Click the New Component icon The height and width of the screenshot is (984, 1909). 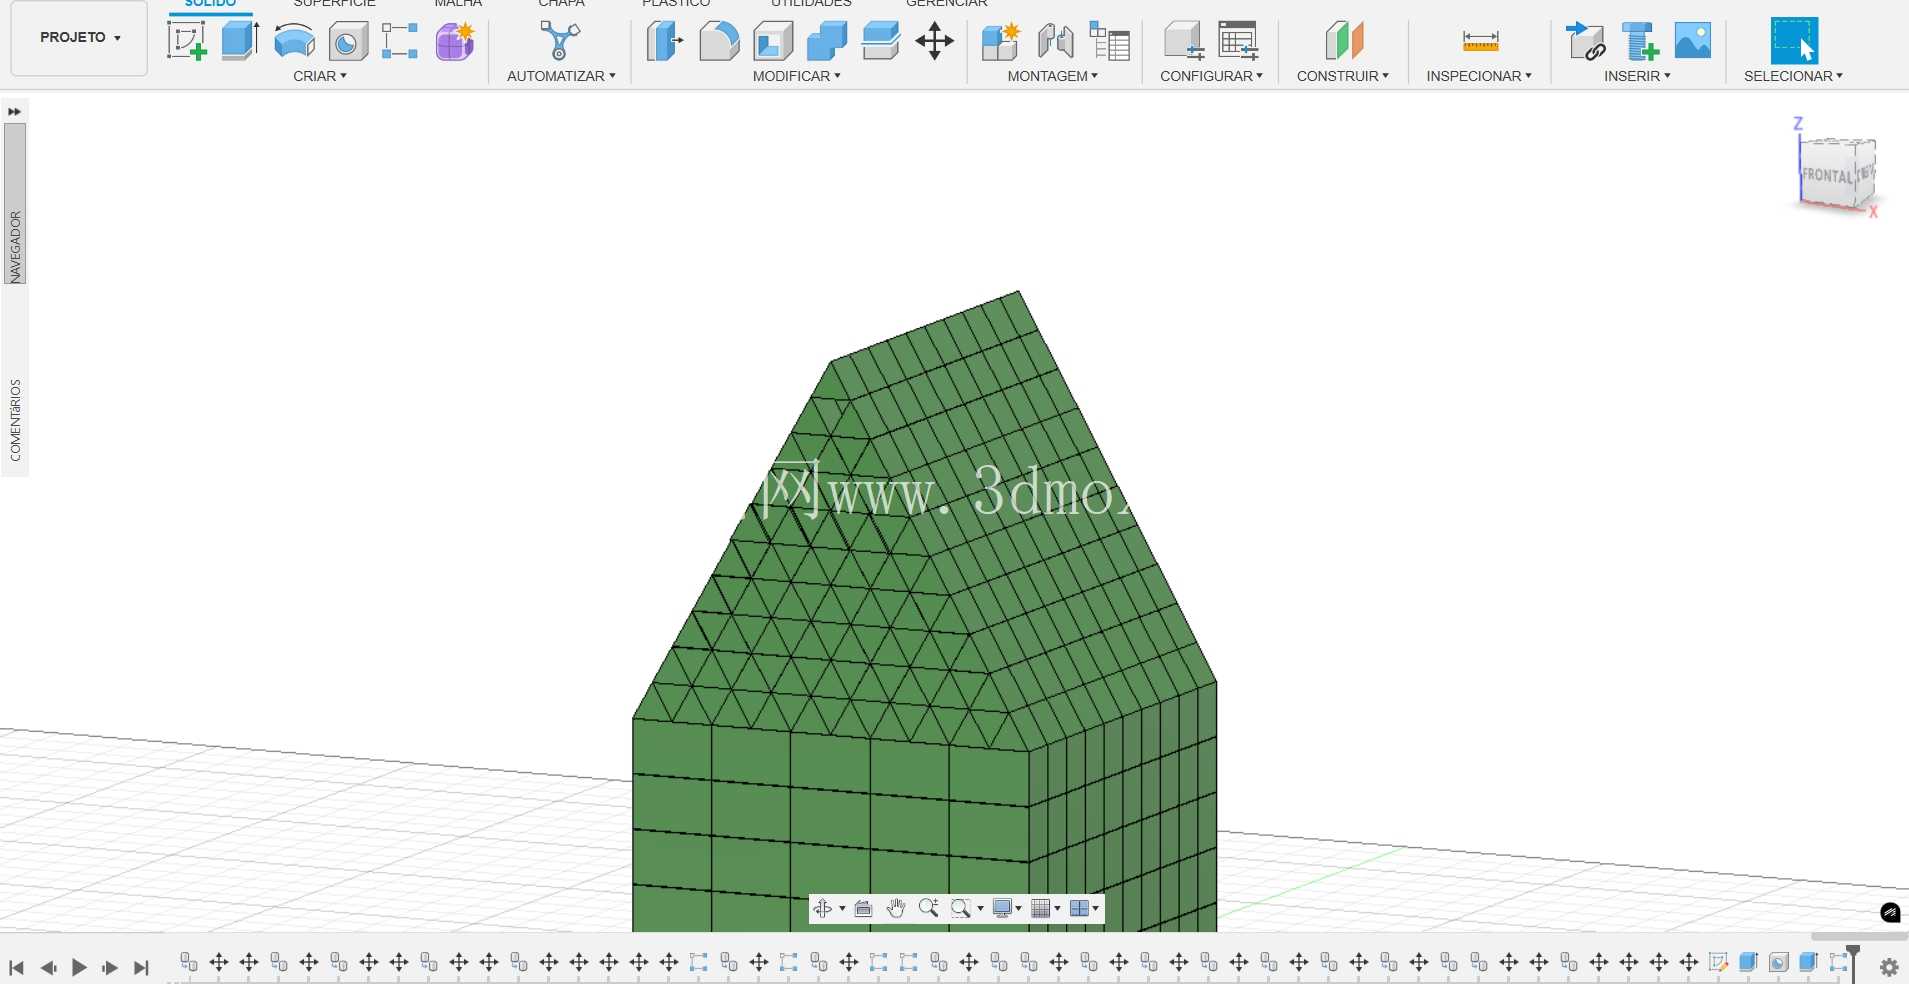click(x=1001, y=41)
